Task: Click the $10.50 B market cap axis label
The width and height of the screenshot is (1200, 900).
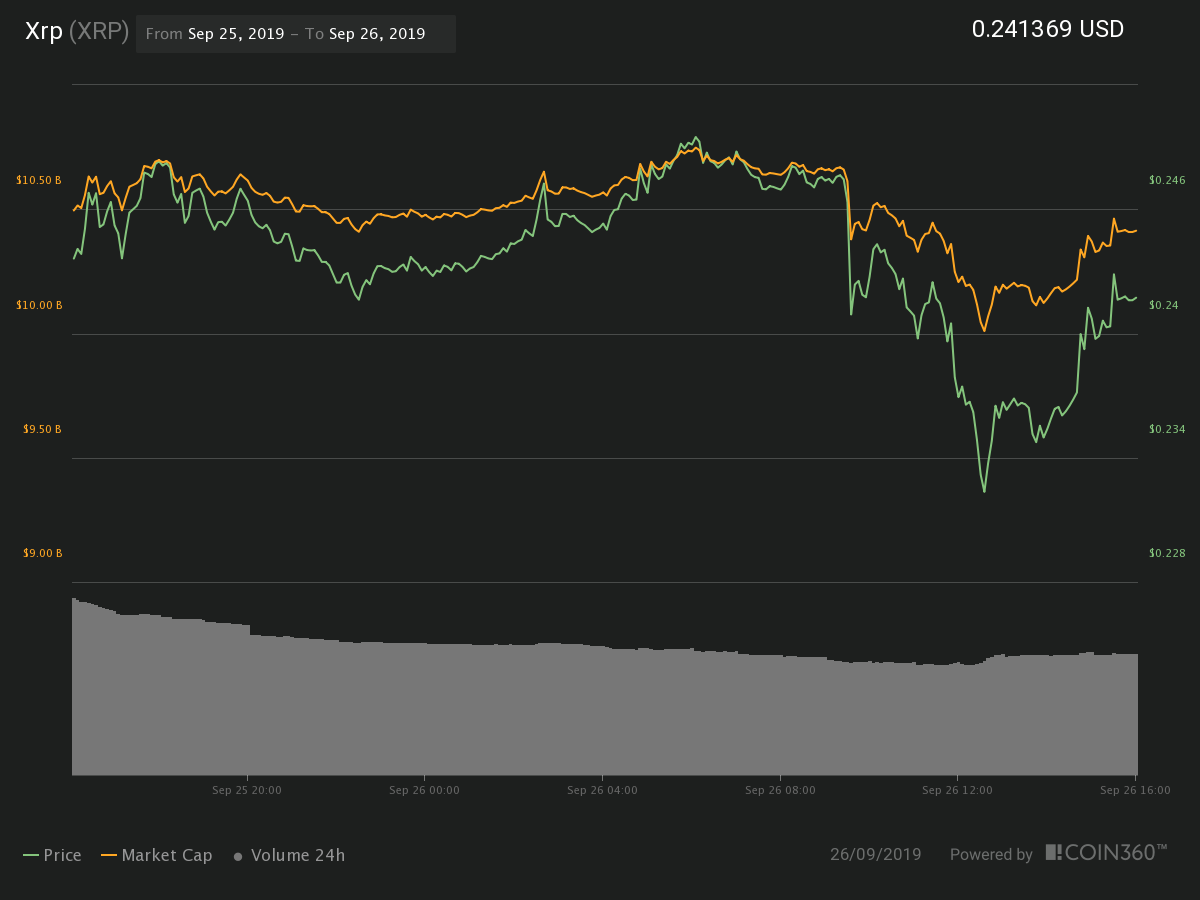Action: 39,180
